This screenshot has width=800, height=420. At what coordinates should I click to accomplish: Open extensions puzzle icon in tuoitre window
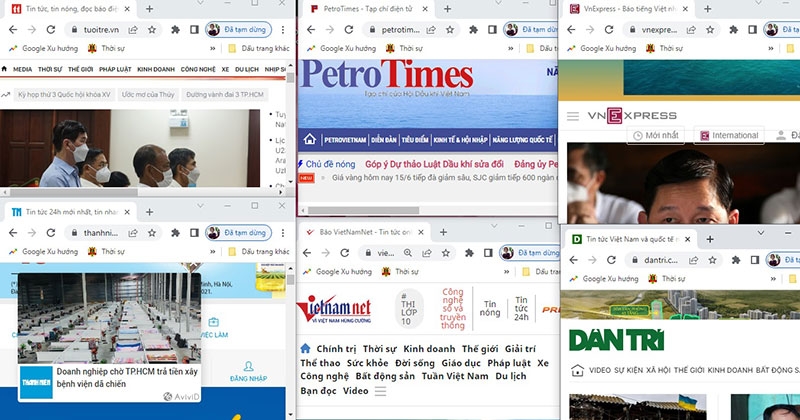[176, 30]
